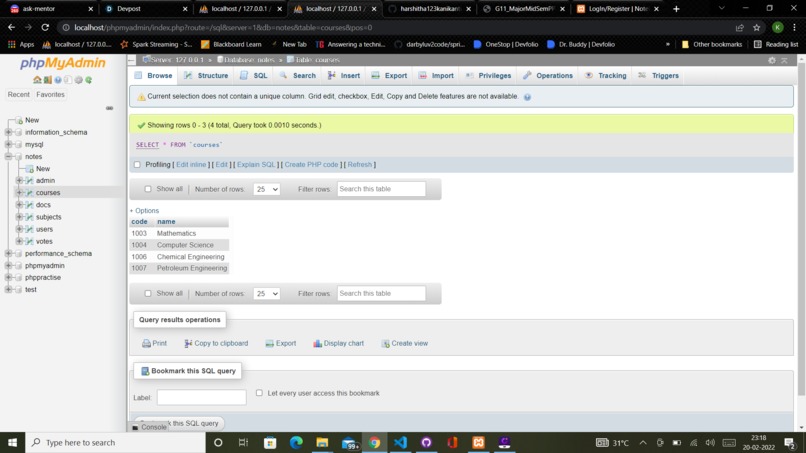Screen dimensions: 806x453
Task: Open lower Number of rows dropdown
Action: 266,294
